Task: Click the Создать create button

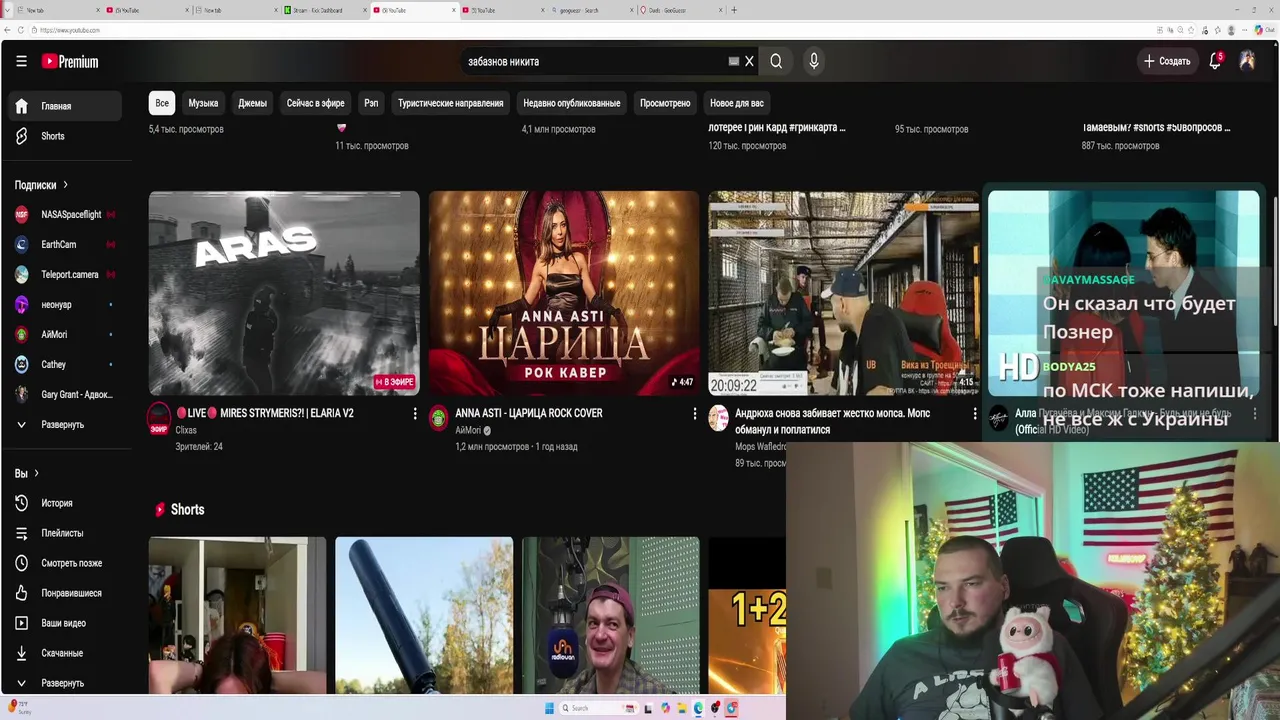Action: click(1167, 61)
